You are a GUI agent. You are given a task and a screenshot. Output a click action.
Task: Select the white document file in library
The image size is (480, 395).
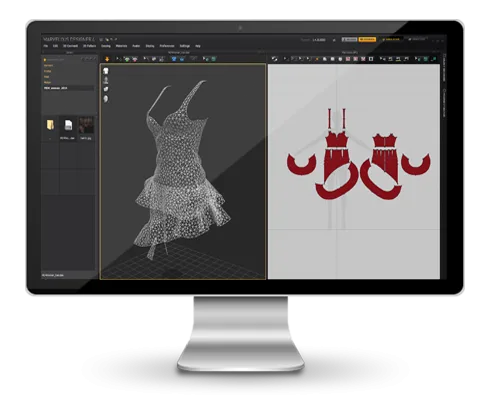[68, 125]
